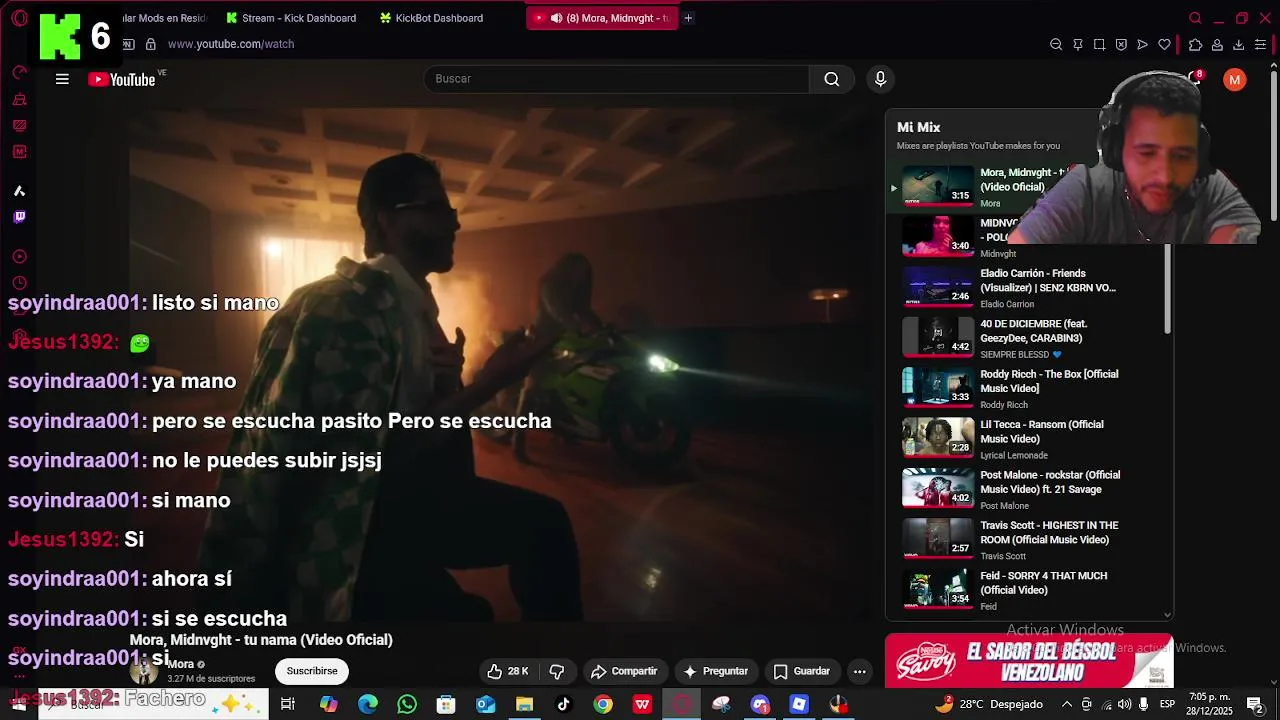Open taskbar Task View button
The image size is (1280, 720).
tap(288, 705)
